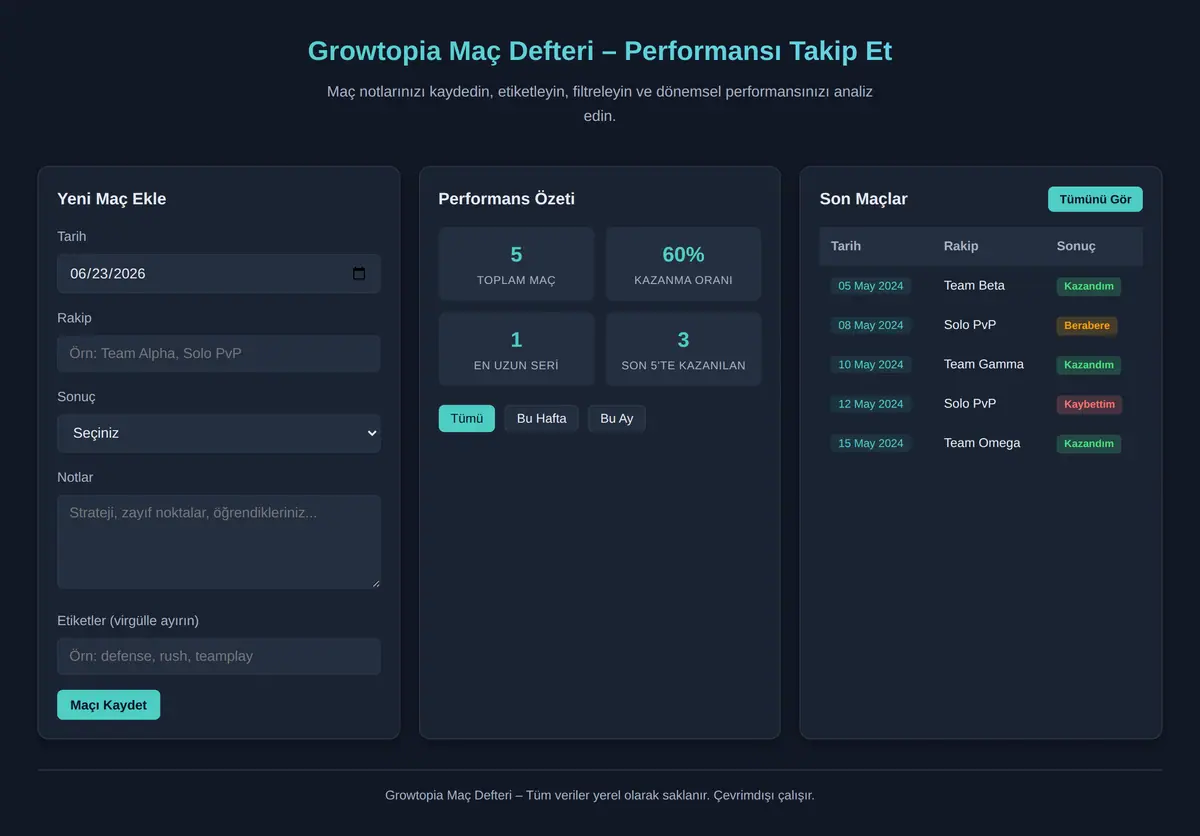Click the Performans Özeti heading

pos(507,199)
